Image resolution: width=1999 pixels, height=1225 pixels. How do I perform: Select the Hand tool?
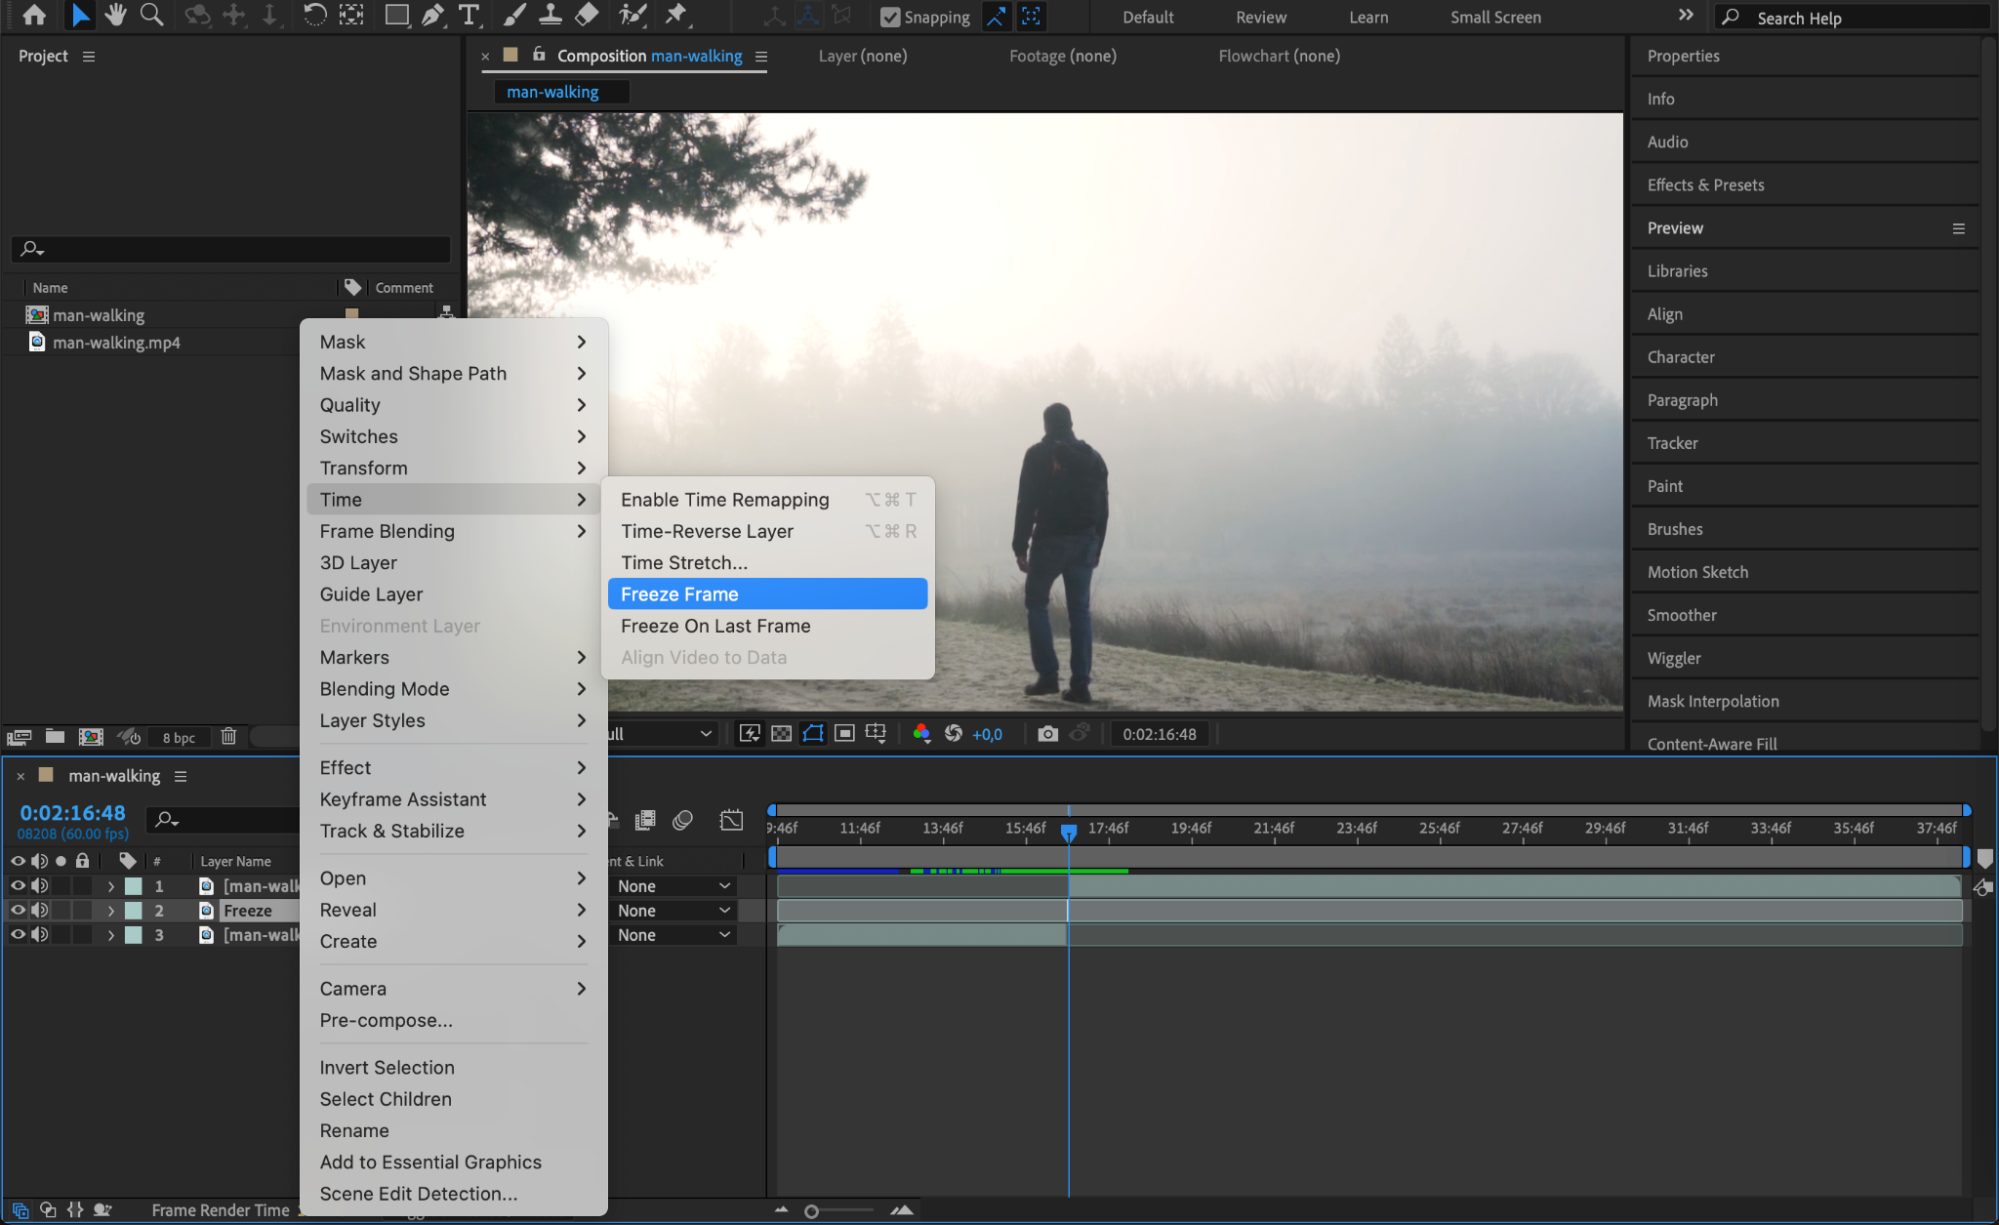(116, 15)
